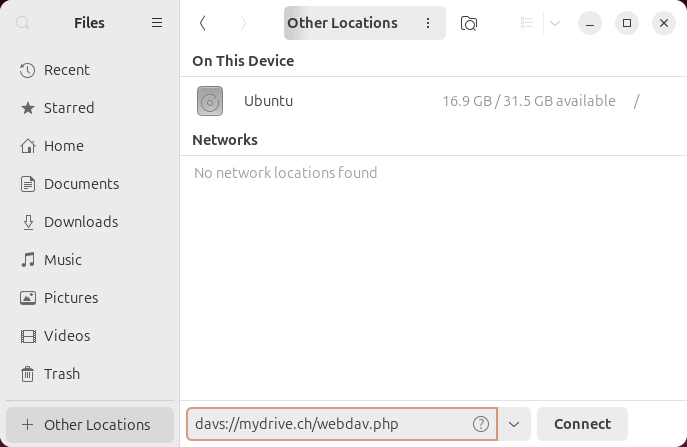Click the Trash bin icon

(x=28, y=374)
